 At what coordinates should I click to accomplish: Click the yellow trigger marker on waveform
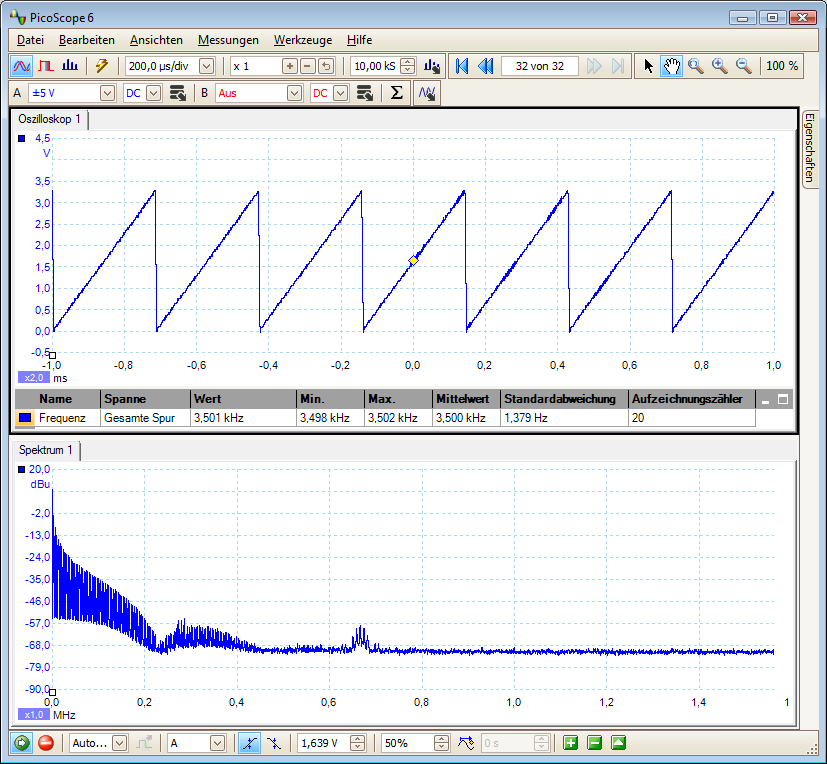(413, 261)
